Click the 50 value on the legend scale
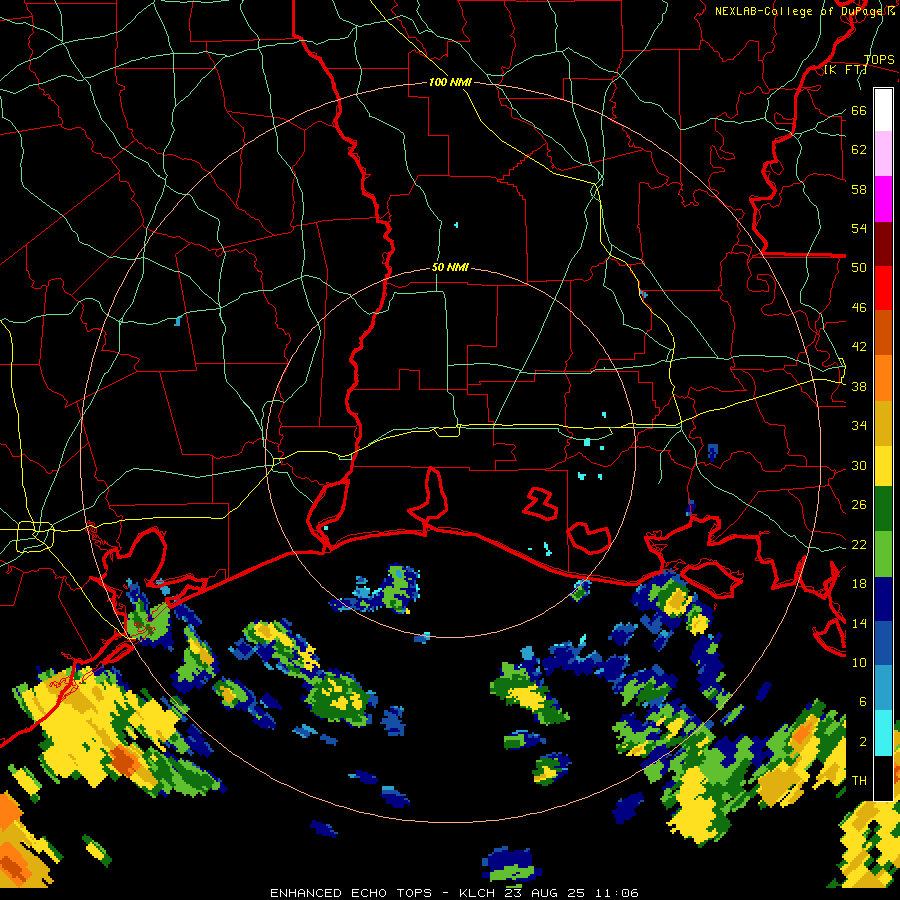Viewport: 900px width, 900px height. [x=859, y=267]
